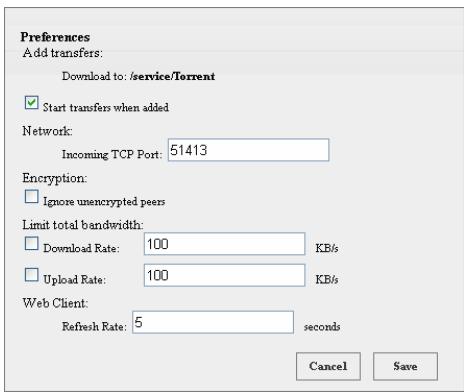Tick the Download Rate limit checkbox
This screenshot has width=464, height=392.
[x=32, y=243]
